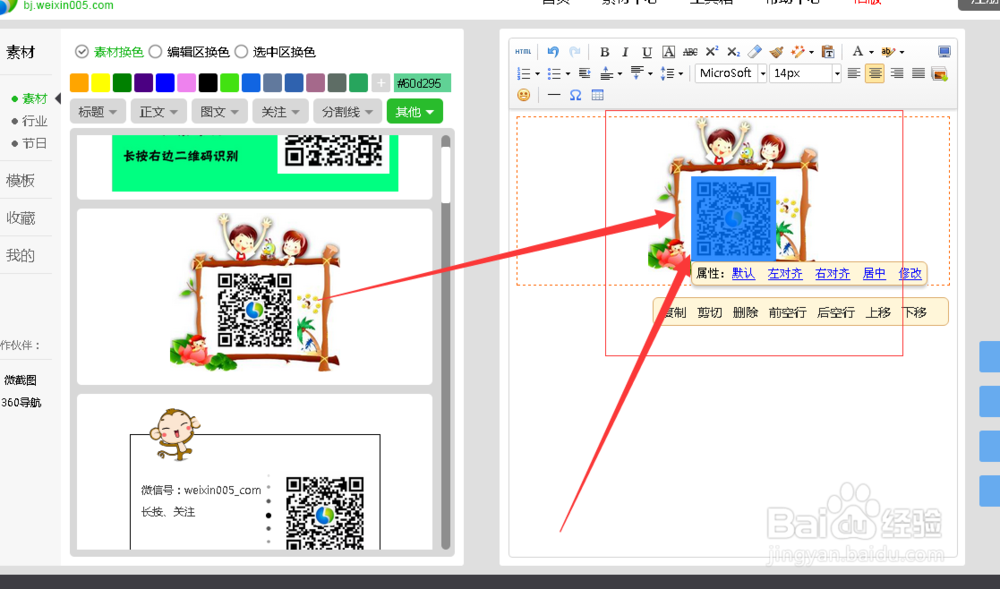Expand 正文 material category
The width and height of the screenshot is (1000, 589).
[x=158, y=112]
